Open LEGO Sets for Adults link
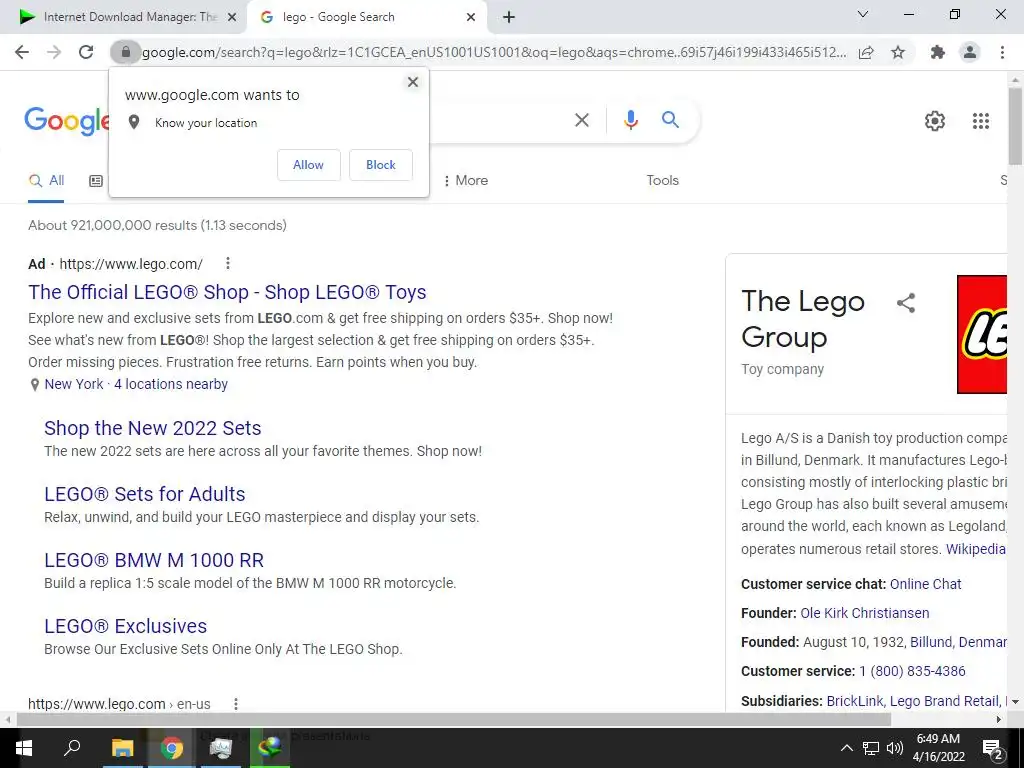The height and width of the screenshot is (768, 1024). coord(145,494)
